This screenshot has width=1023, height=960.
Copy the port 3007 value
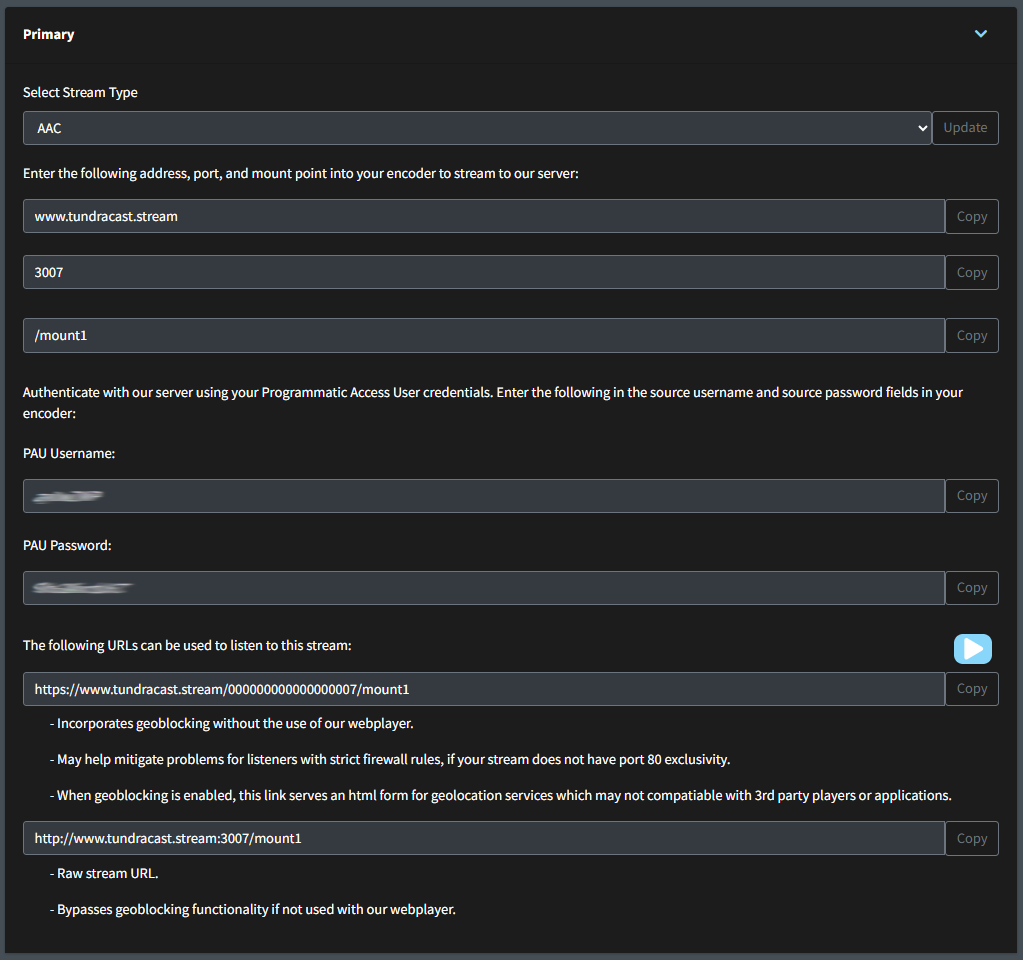[x=971, y=272]
